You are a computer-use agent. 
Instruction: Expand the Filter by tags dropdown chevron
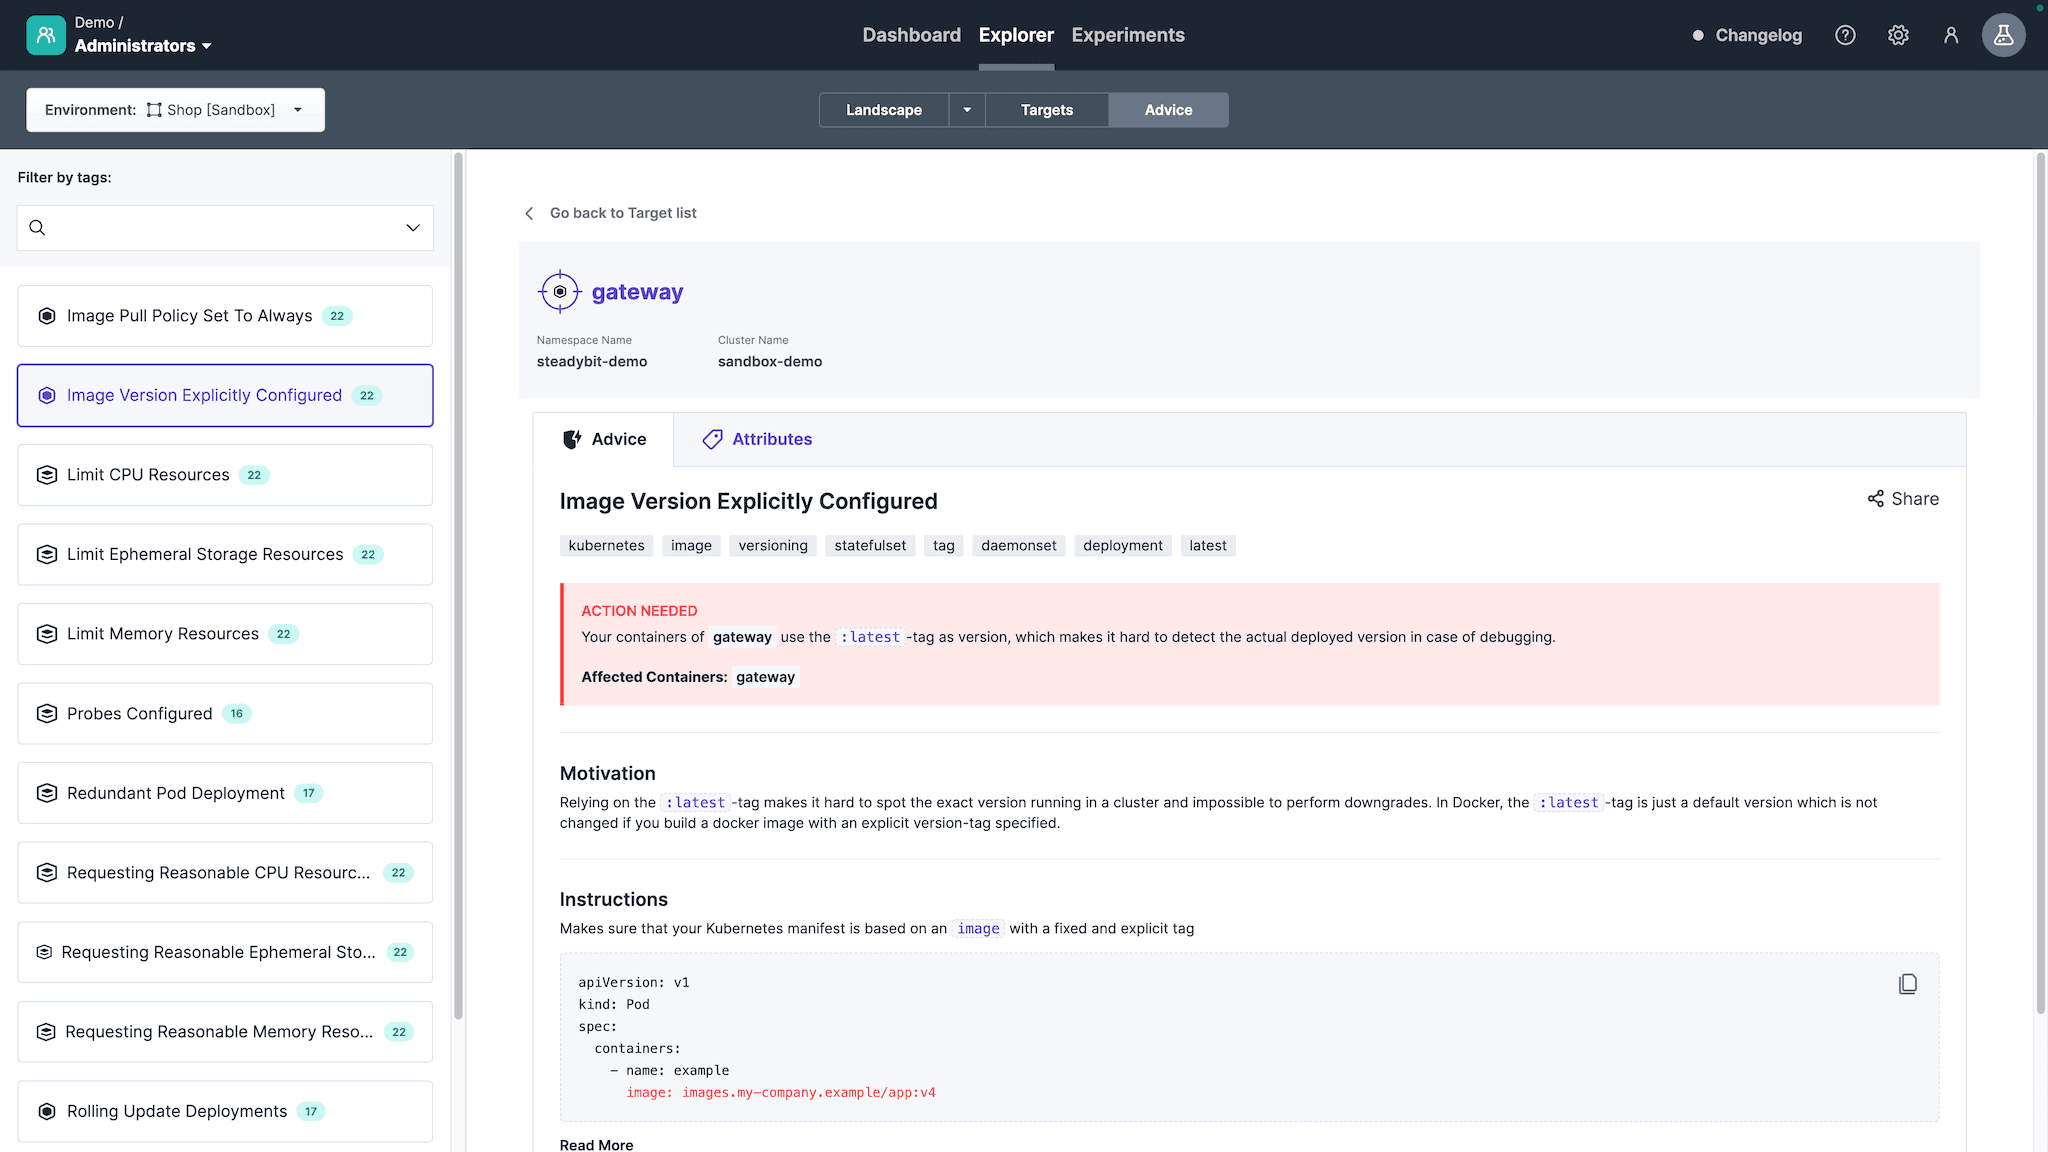[412, 228]
